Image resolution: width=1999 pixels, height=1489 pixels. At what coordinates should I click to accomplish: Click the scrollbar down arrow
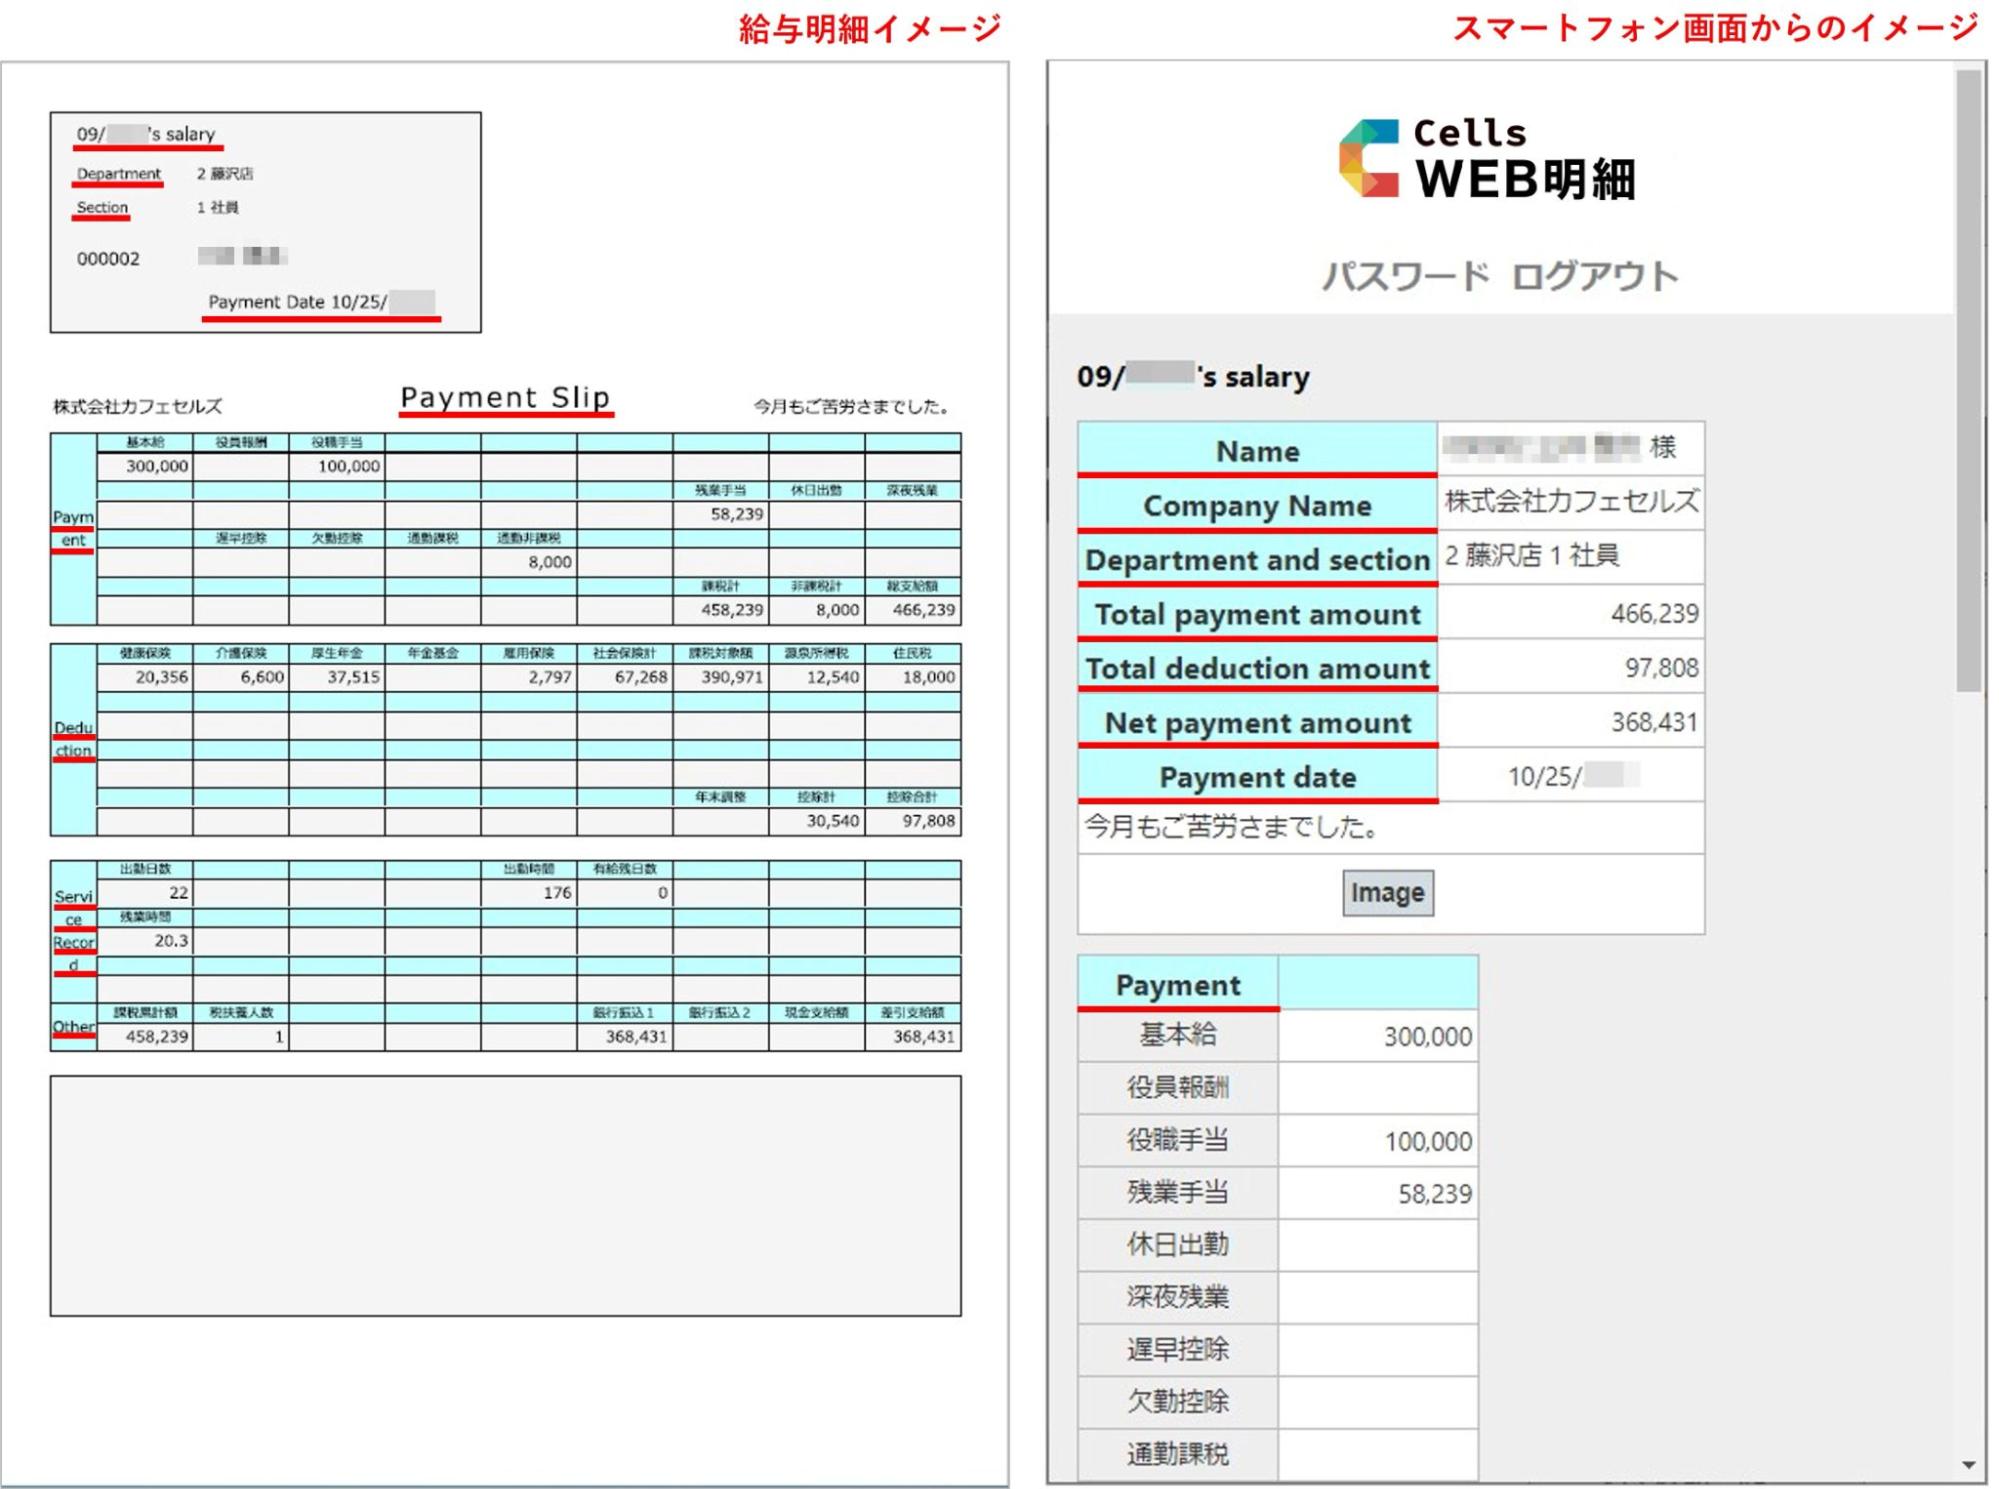click(x=1968, y=1465)
